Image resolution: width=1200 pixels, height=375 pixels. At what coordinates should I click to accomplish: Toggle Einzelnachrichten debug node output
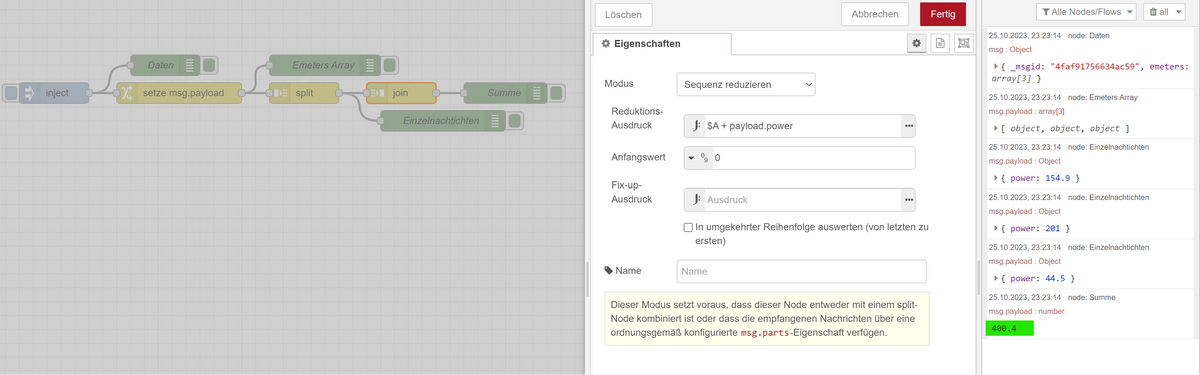pos(515,120)
